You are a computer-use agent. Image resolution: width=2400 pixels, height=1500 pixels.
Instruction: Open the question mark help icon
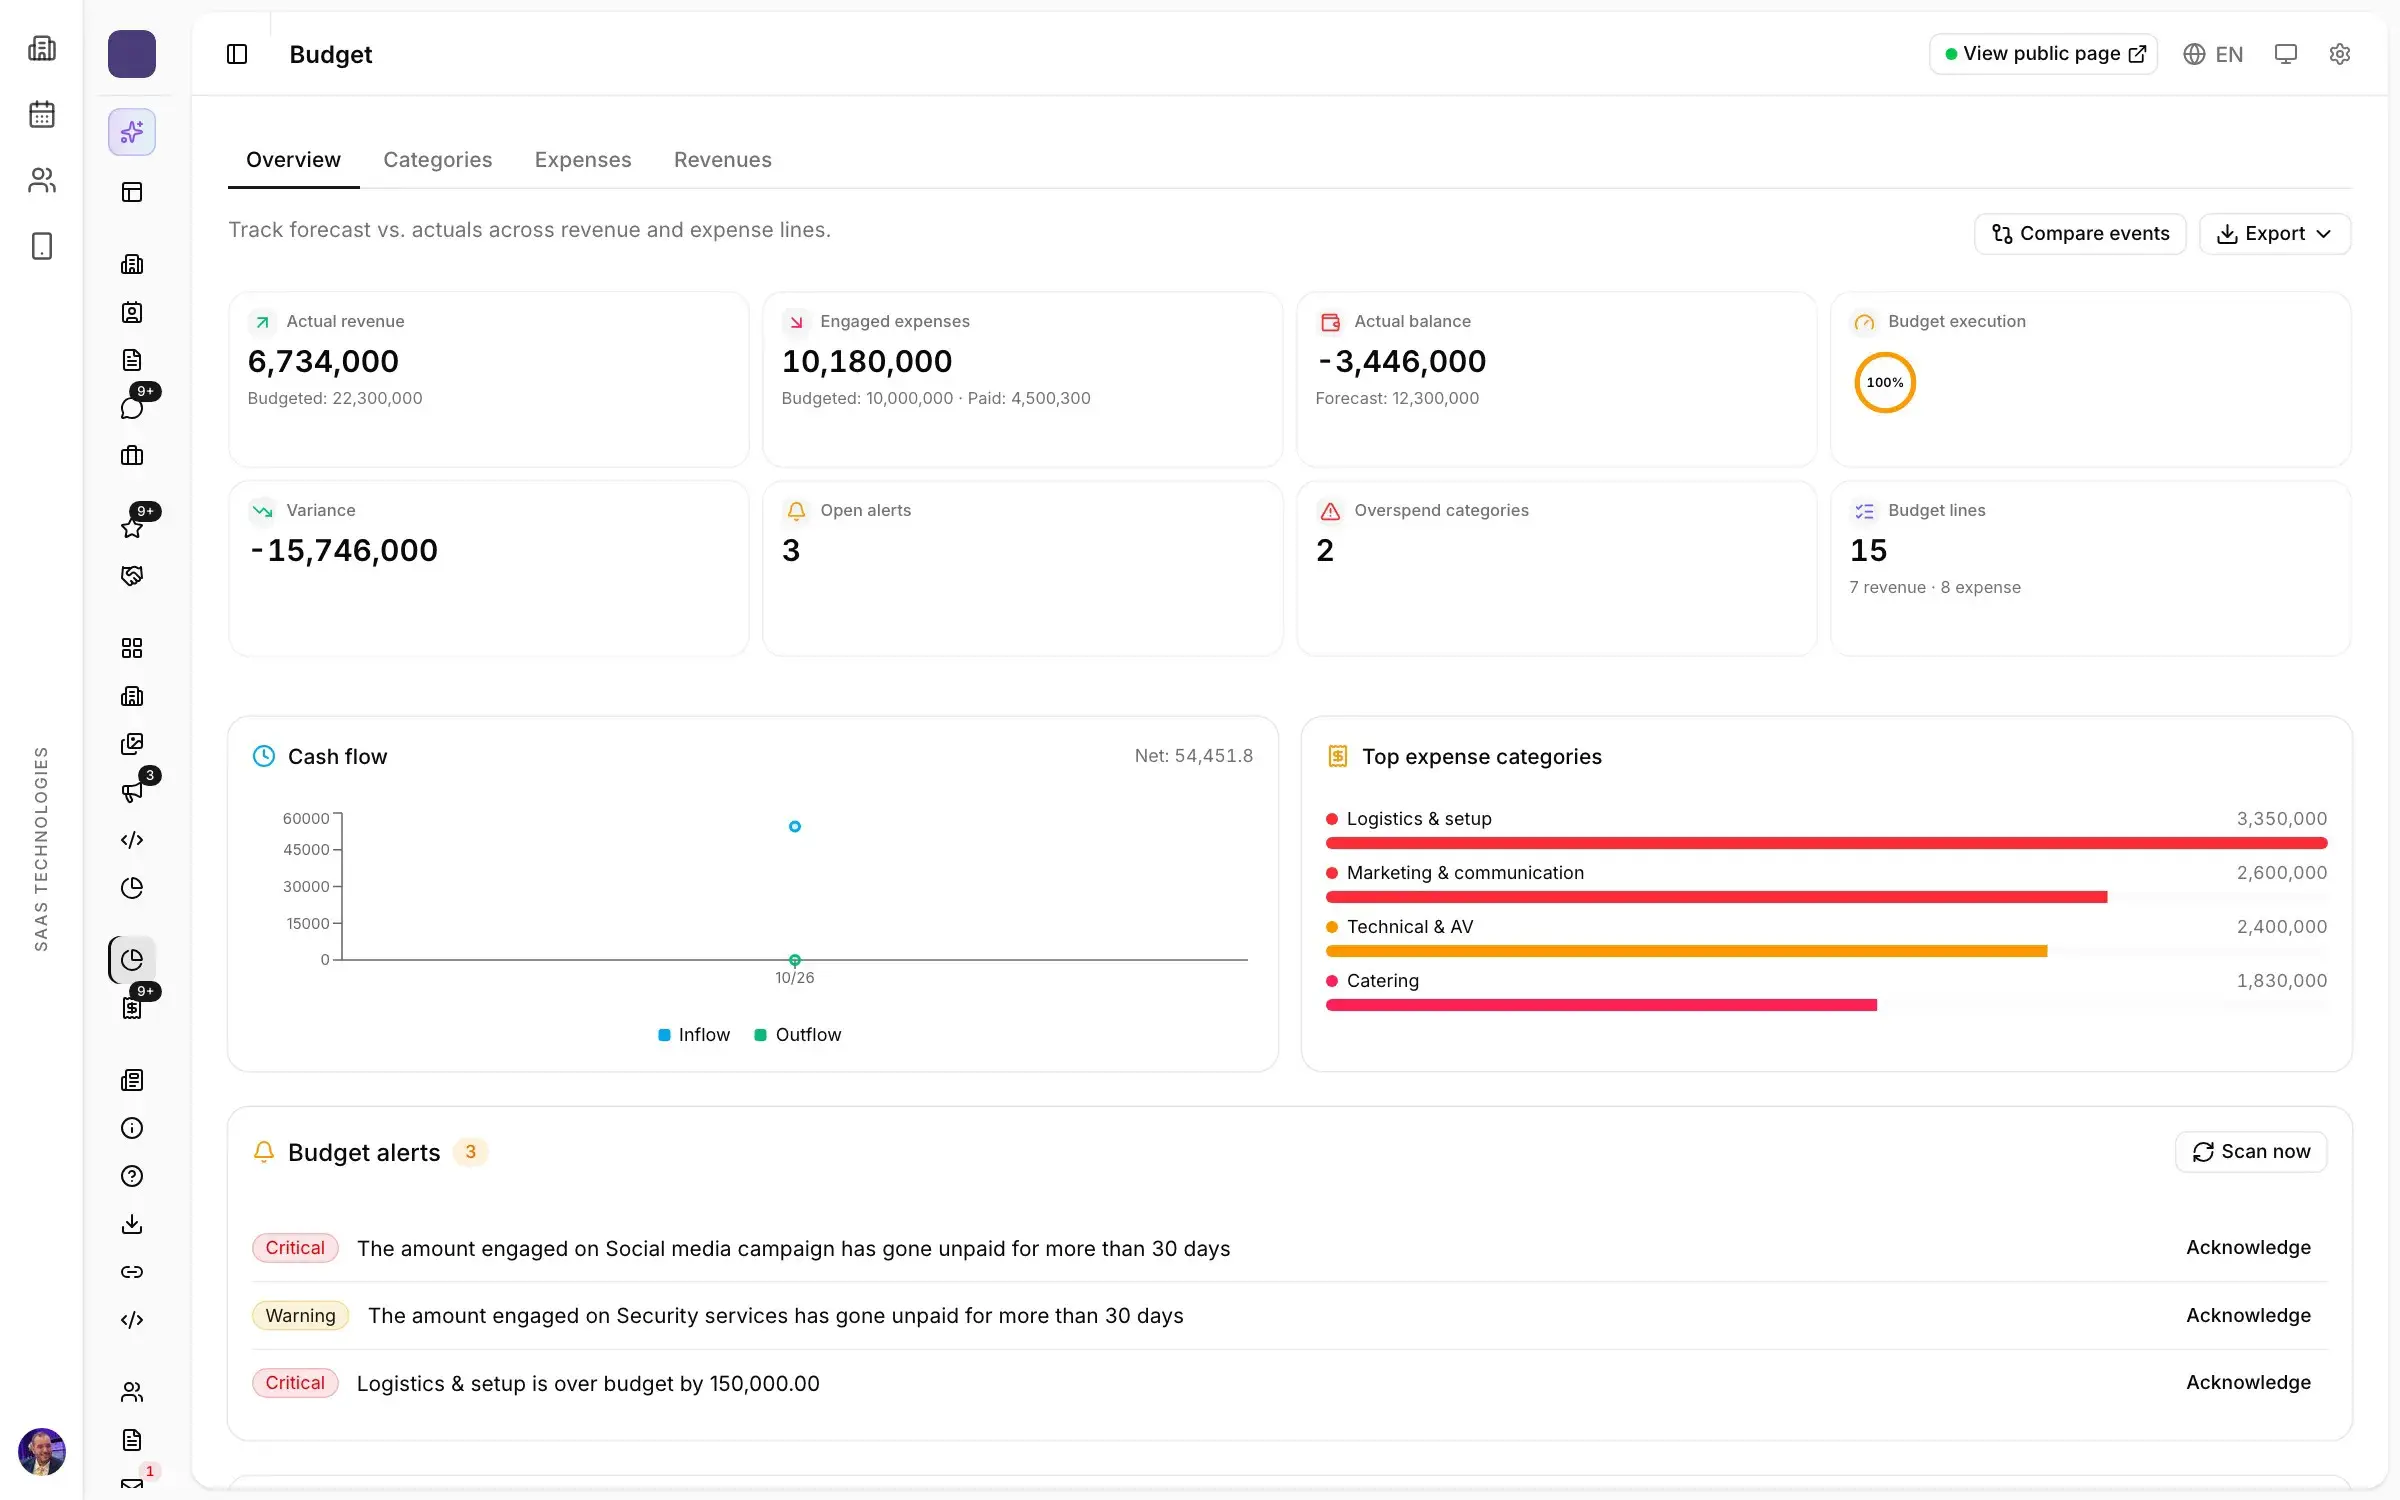click(x=132, y=1176)
